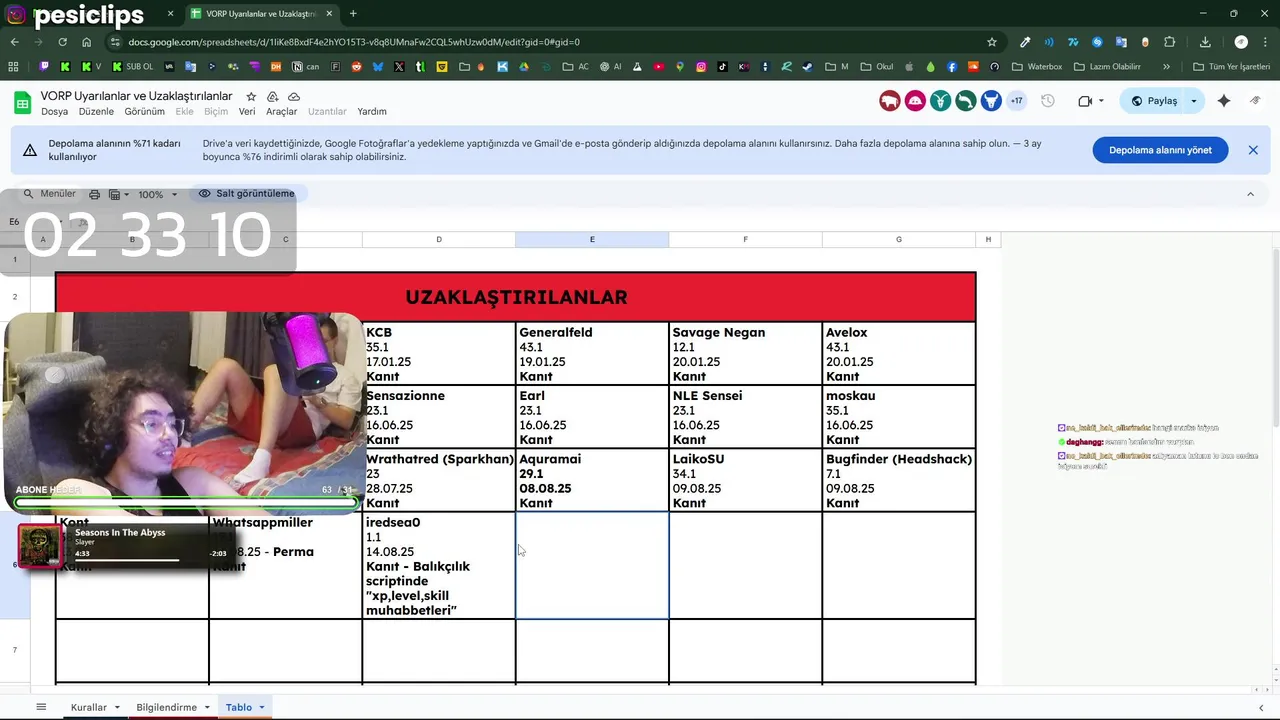The image size is (1280, 720).
Task: Select column E header
Action: pos(592,240)
